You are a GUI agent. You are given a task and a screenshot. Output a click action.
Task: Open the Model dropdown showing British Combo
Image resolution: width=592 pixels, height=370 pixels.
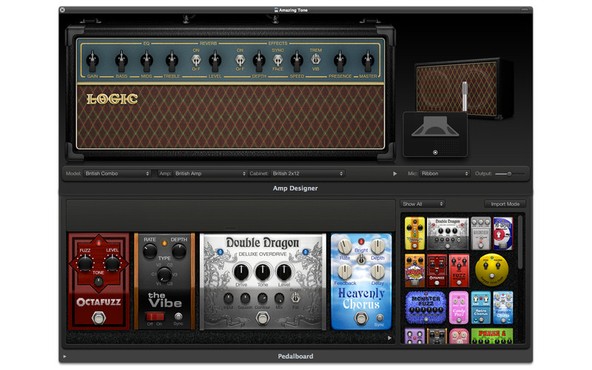tap(117, 173)
